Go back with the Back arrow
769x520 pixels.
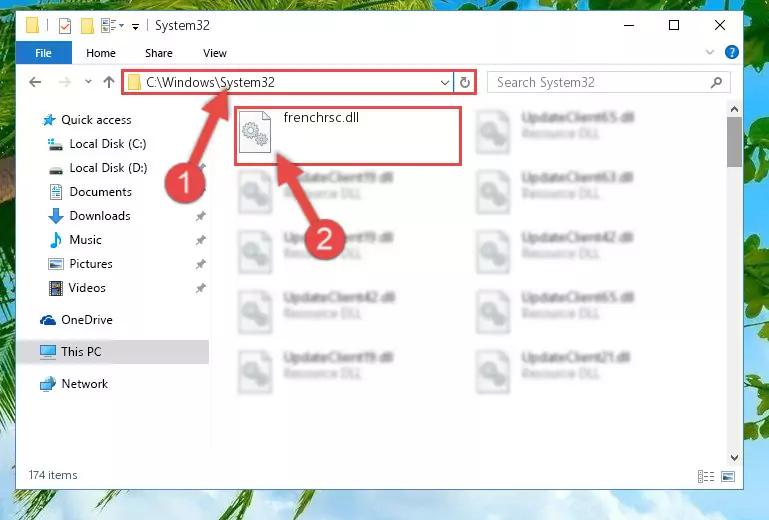[x=35, y=82]
